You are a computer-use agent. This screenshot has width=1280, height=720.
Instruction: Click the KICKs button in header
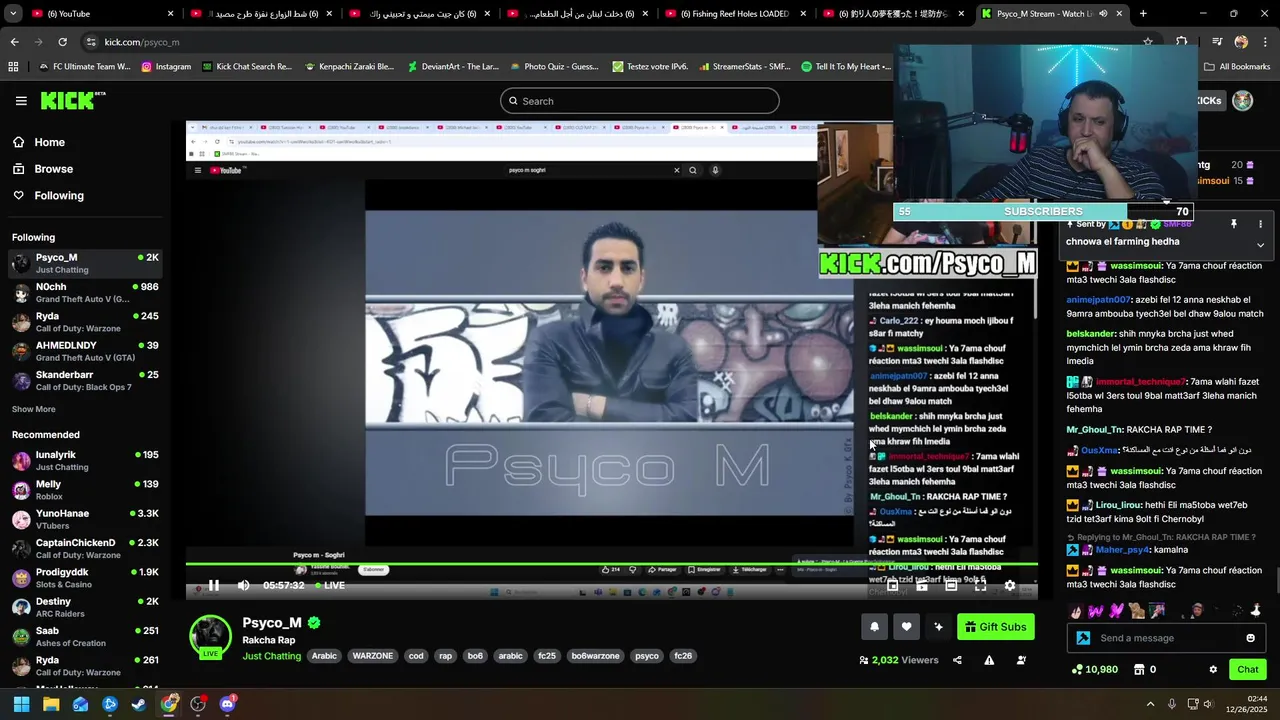(1209, 101)
